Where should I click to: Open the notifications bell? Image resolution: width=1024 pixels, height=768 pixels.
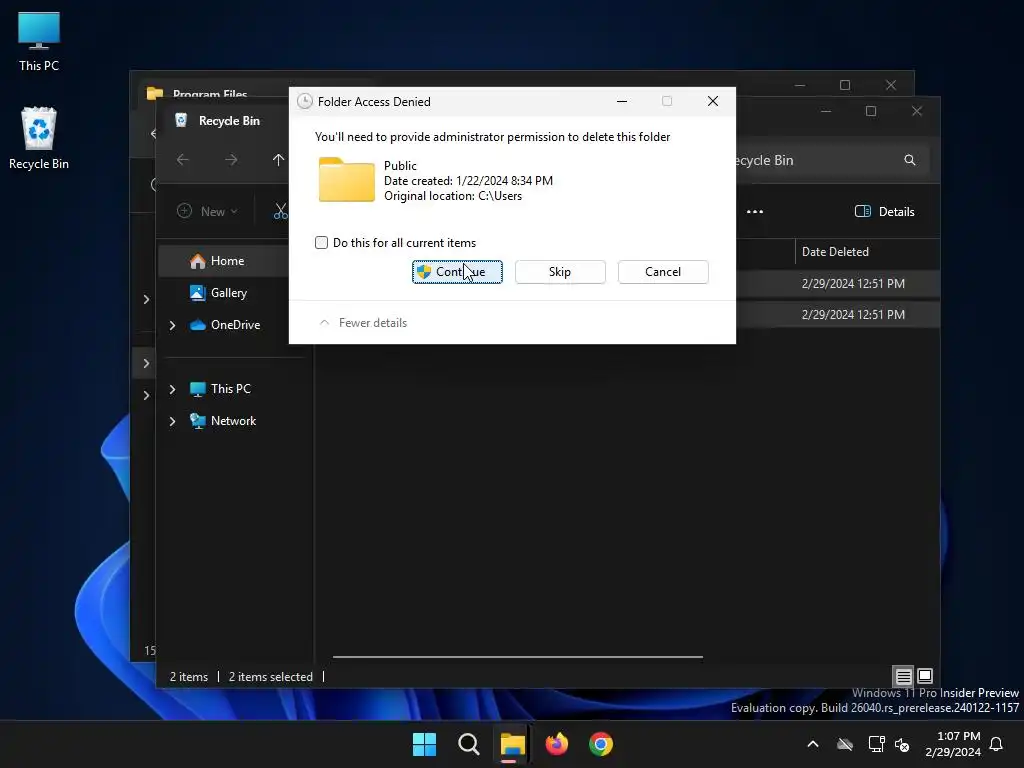coord(996,744)
